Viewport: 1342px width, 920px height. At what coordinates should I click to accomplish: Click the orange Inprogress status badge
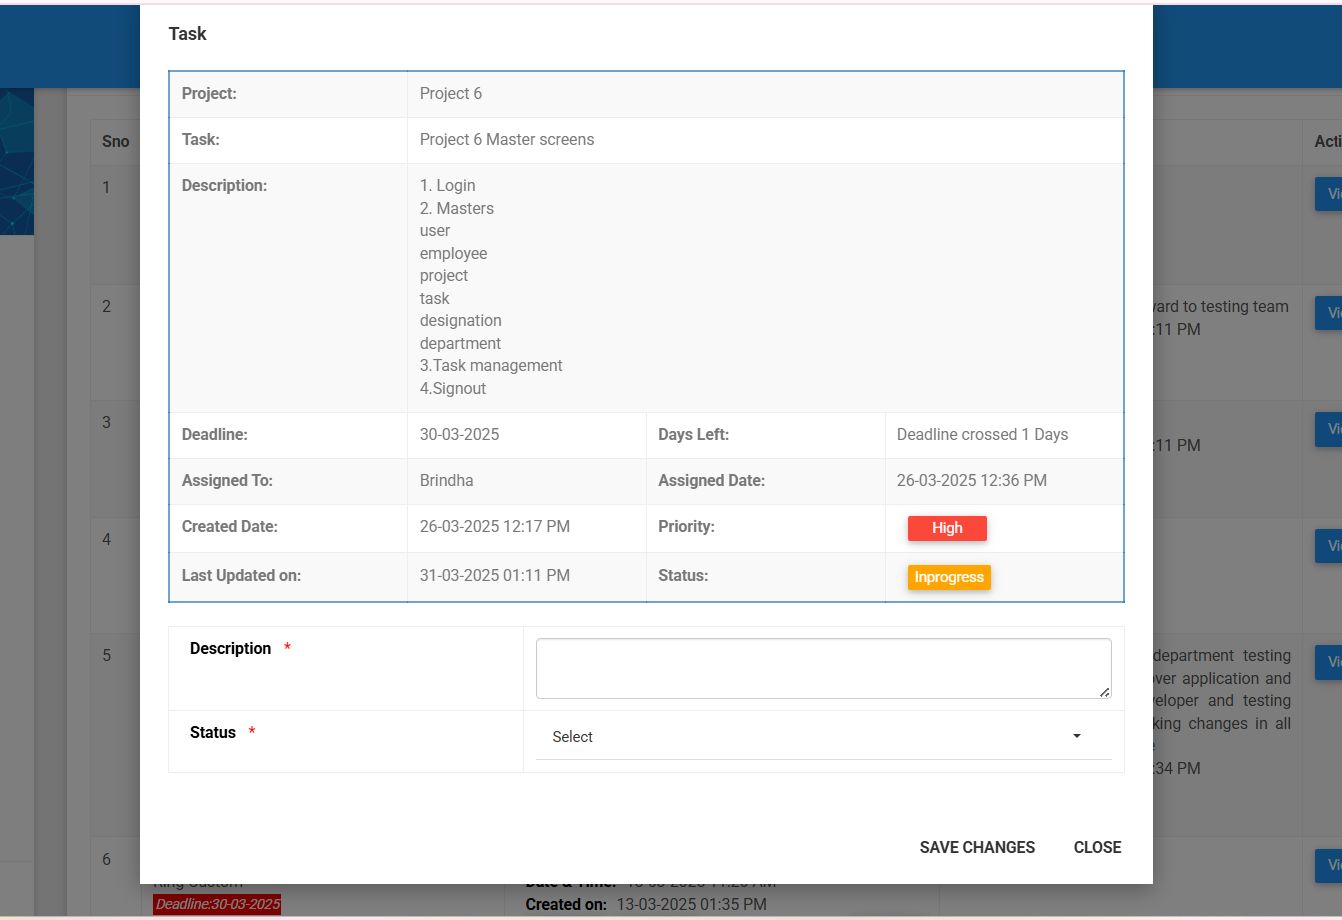pyautogui.click(x=949, y=577)
